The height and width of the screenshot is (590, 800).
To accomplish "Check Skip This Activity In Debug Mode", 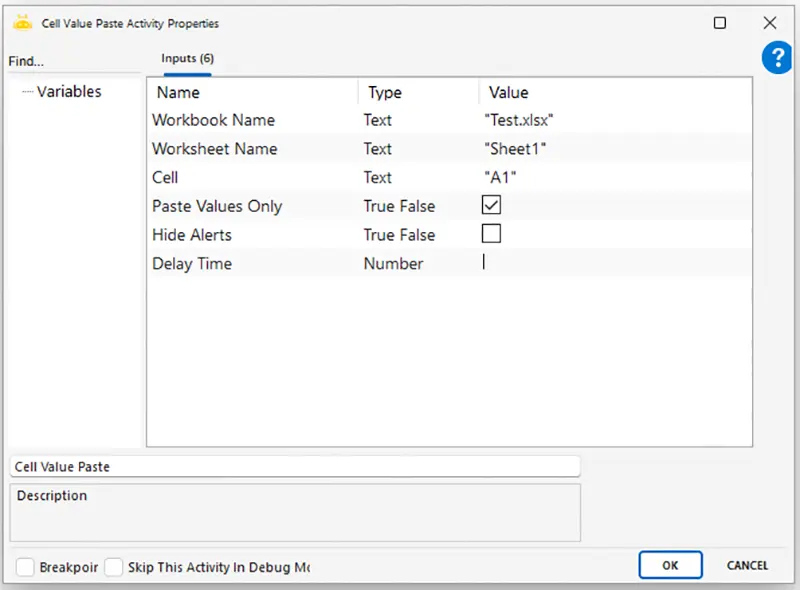I will (113, 567).
